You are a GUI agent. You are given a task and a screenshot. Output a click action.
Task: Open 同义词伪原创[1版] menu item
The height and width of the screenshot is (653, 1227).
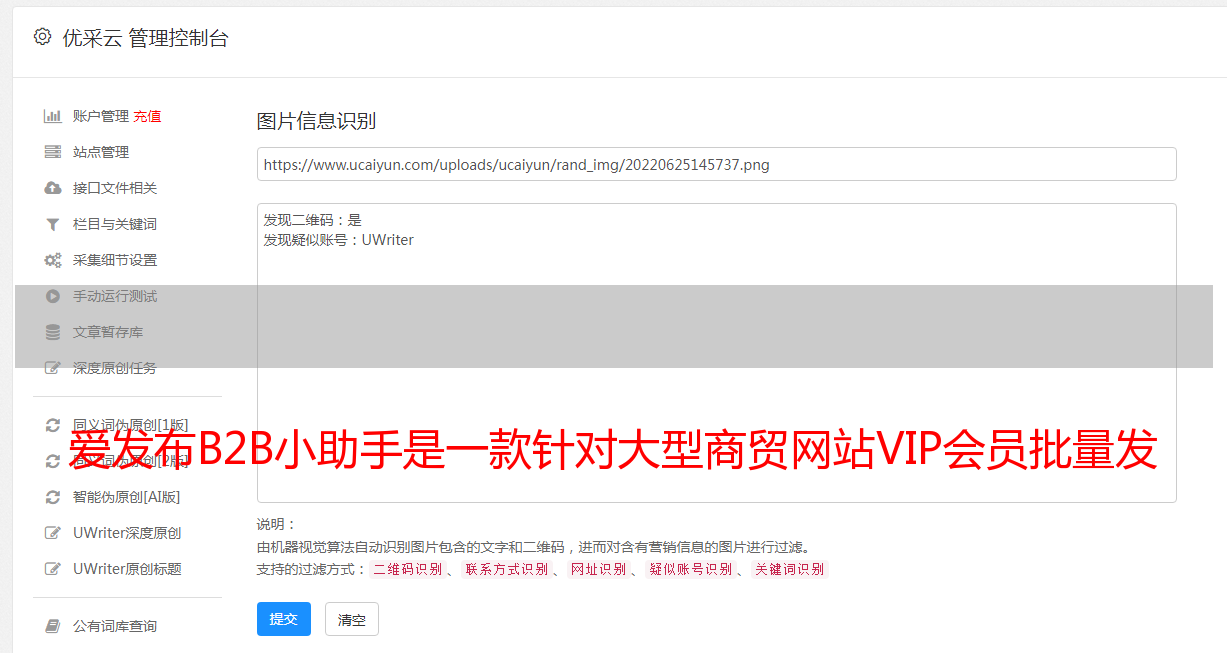[x=130, y=425]
